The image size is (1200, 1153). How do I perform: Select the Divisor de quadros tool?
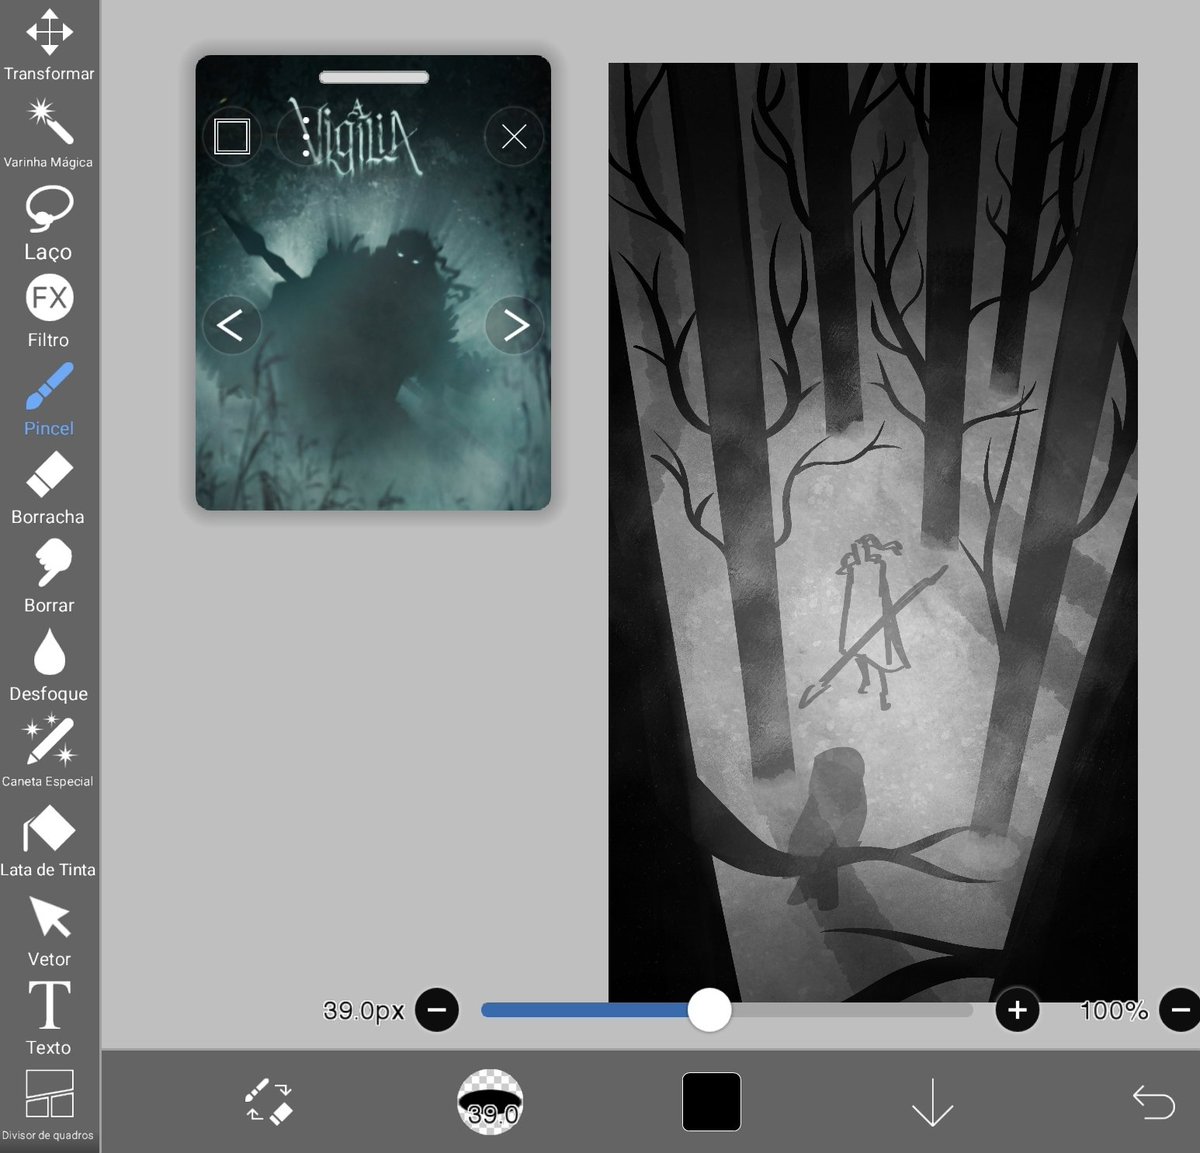click(48, 1104)
